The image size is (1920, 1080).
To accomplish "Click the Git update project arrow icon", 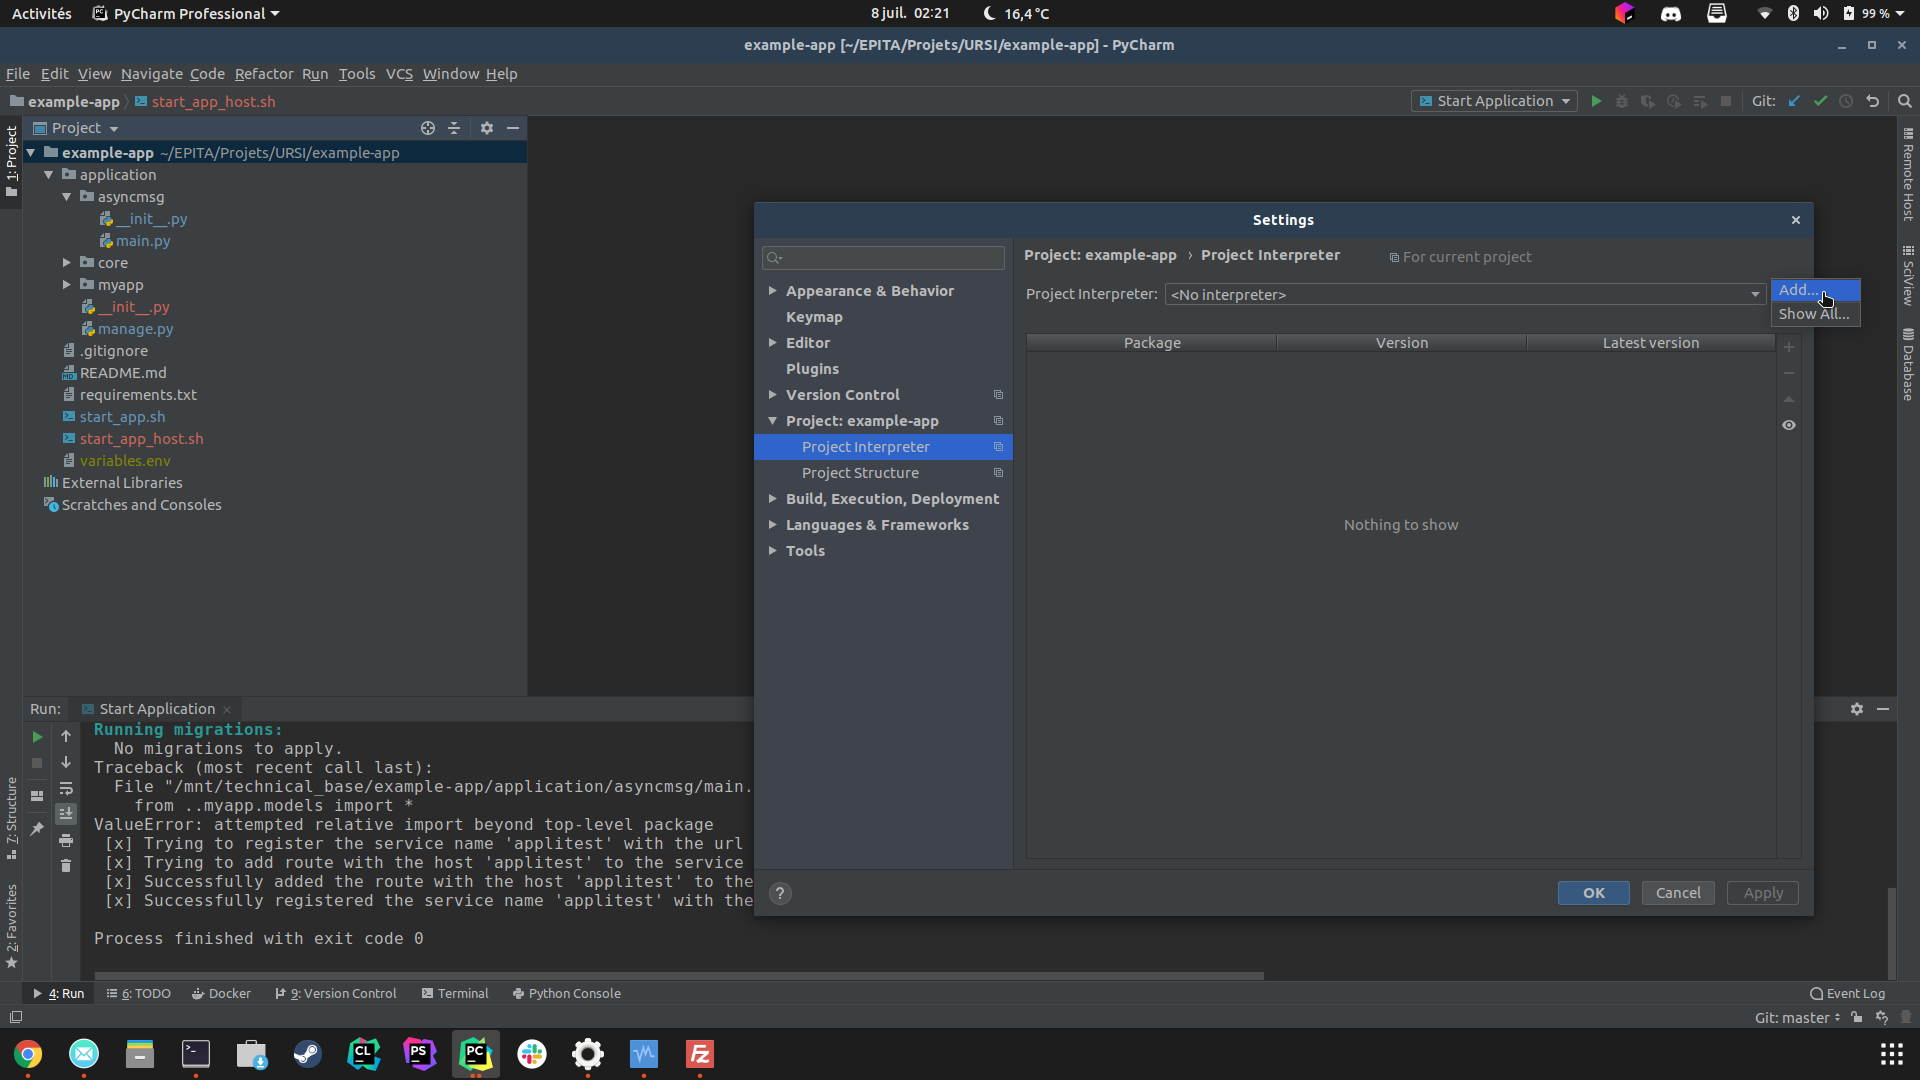I will point(1794,101).
